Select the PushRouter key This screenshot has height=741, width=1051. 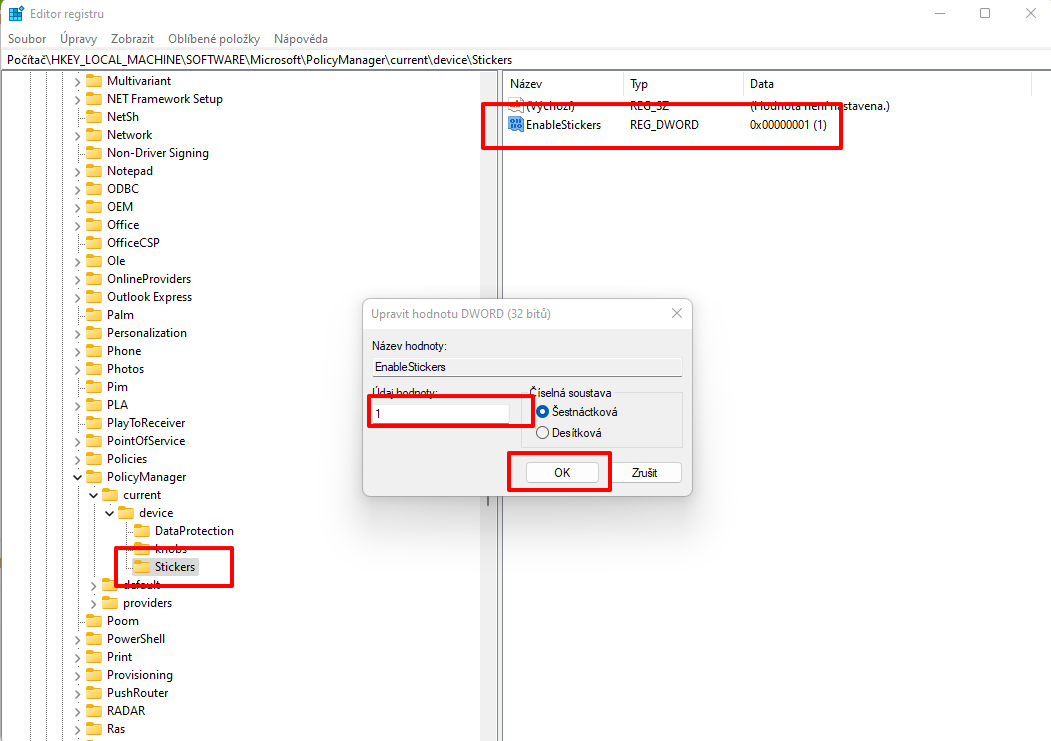pyautogui.click(x=137, y=693)
